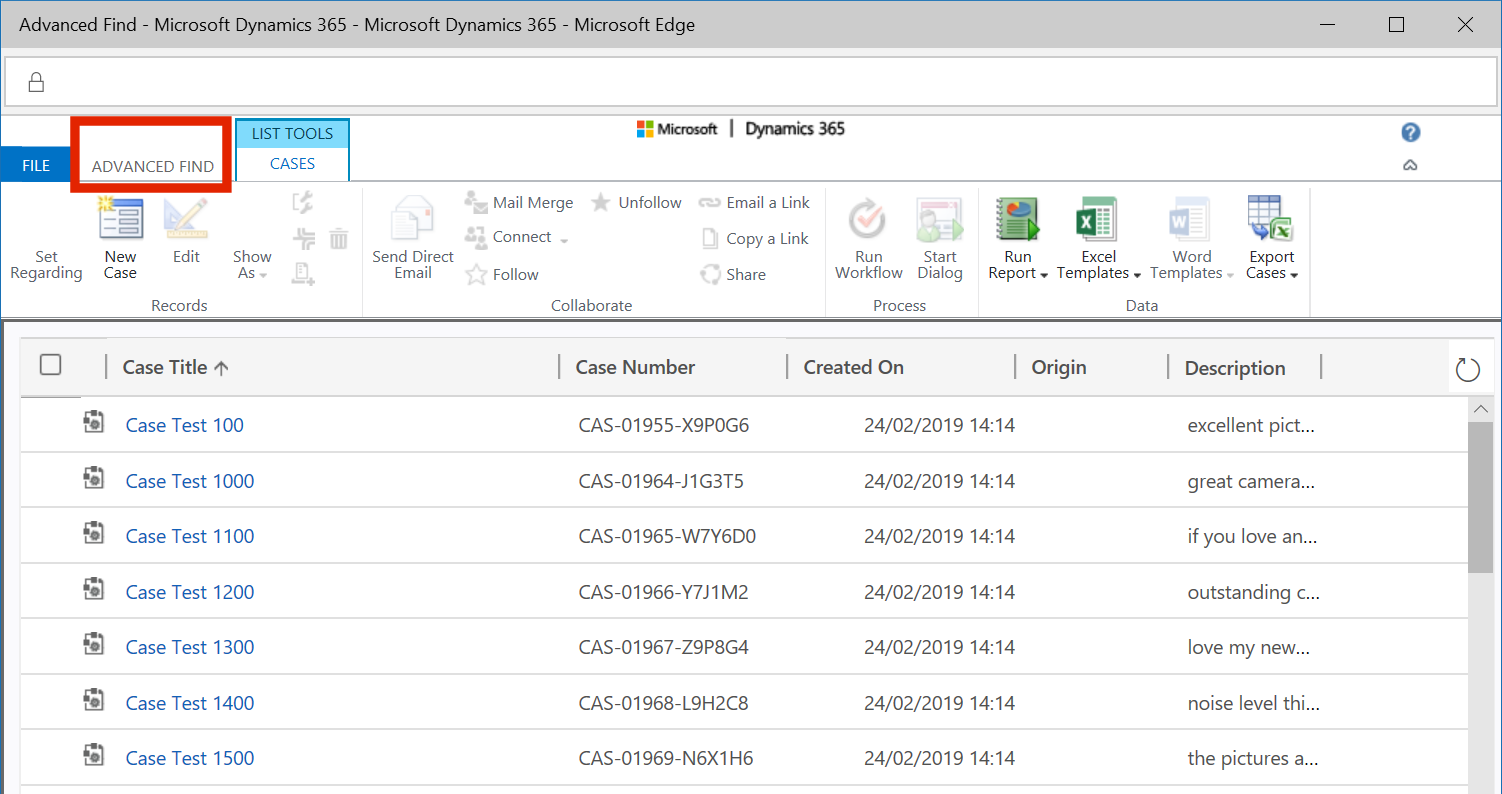Image resolution: width=1502 pixels, height=794 pixels.
Task: Open the Case Test 1400 link
Action: tap(190, 703)
